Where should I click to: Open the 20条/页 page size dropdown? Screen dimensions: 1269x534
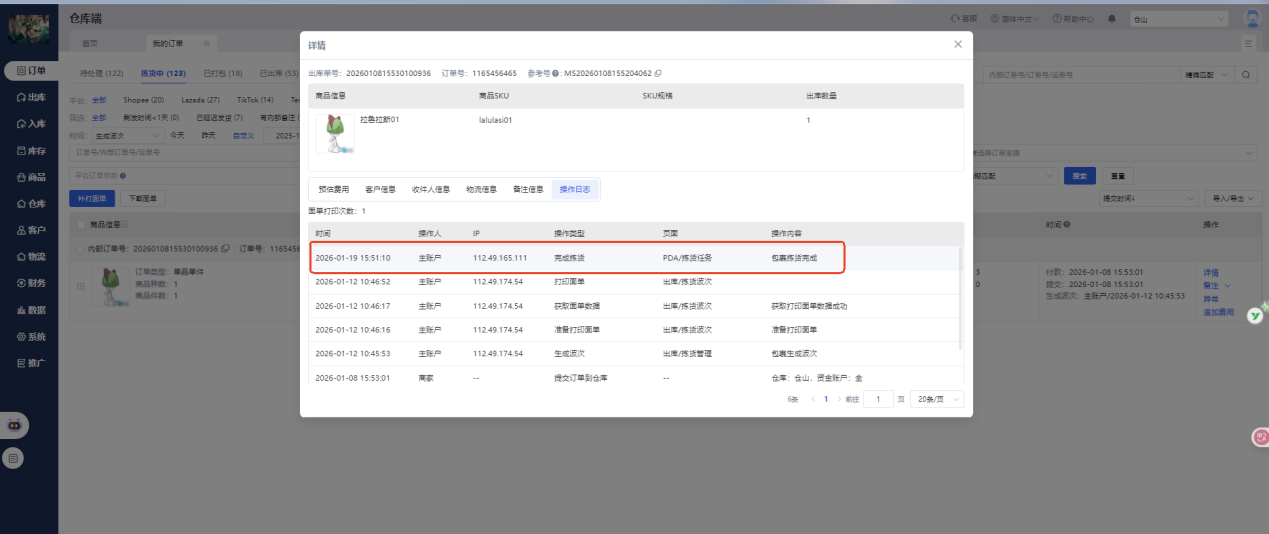[x=938, y=399]
